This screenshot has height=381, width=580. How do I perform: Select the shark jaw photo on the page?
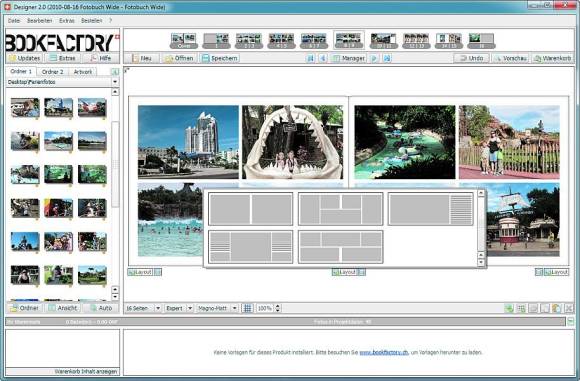pyautogui.click(x=293, y=142)
